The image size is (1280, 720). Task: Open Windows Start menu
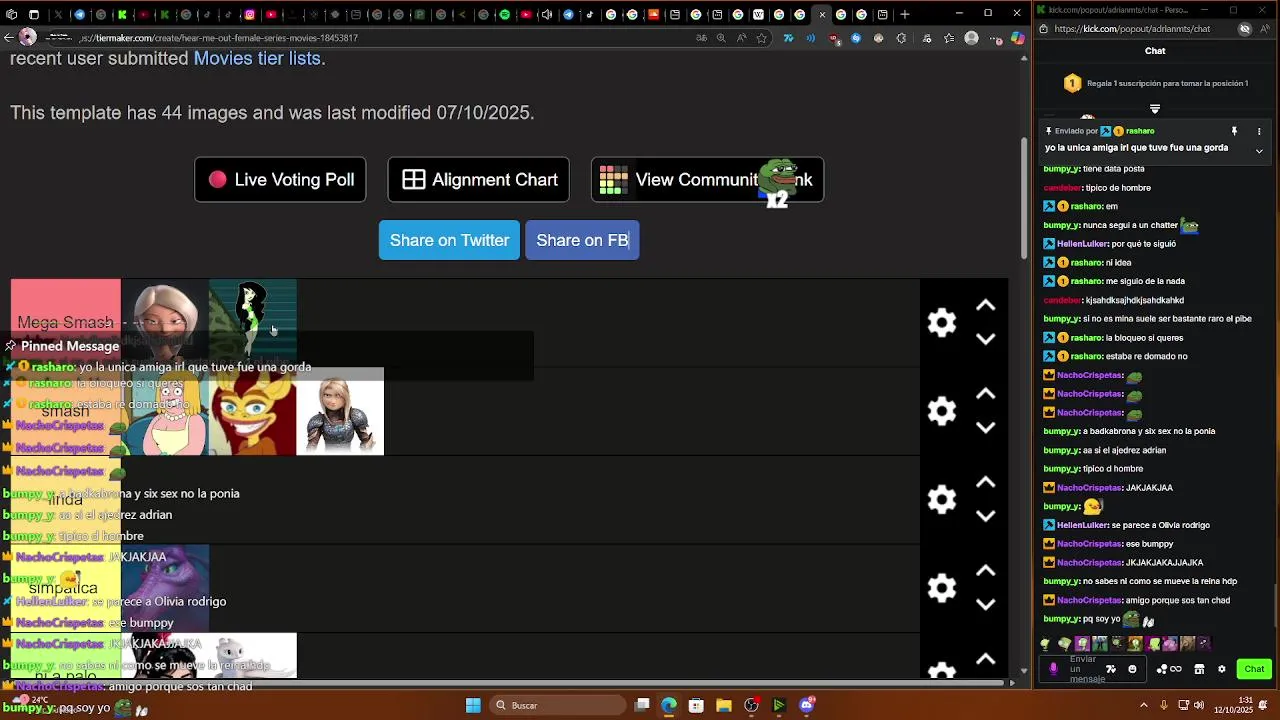[x=473, y=705]
